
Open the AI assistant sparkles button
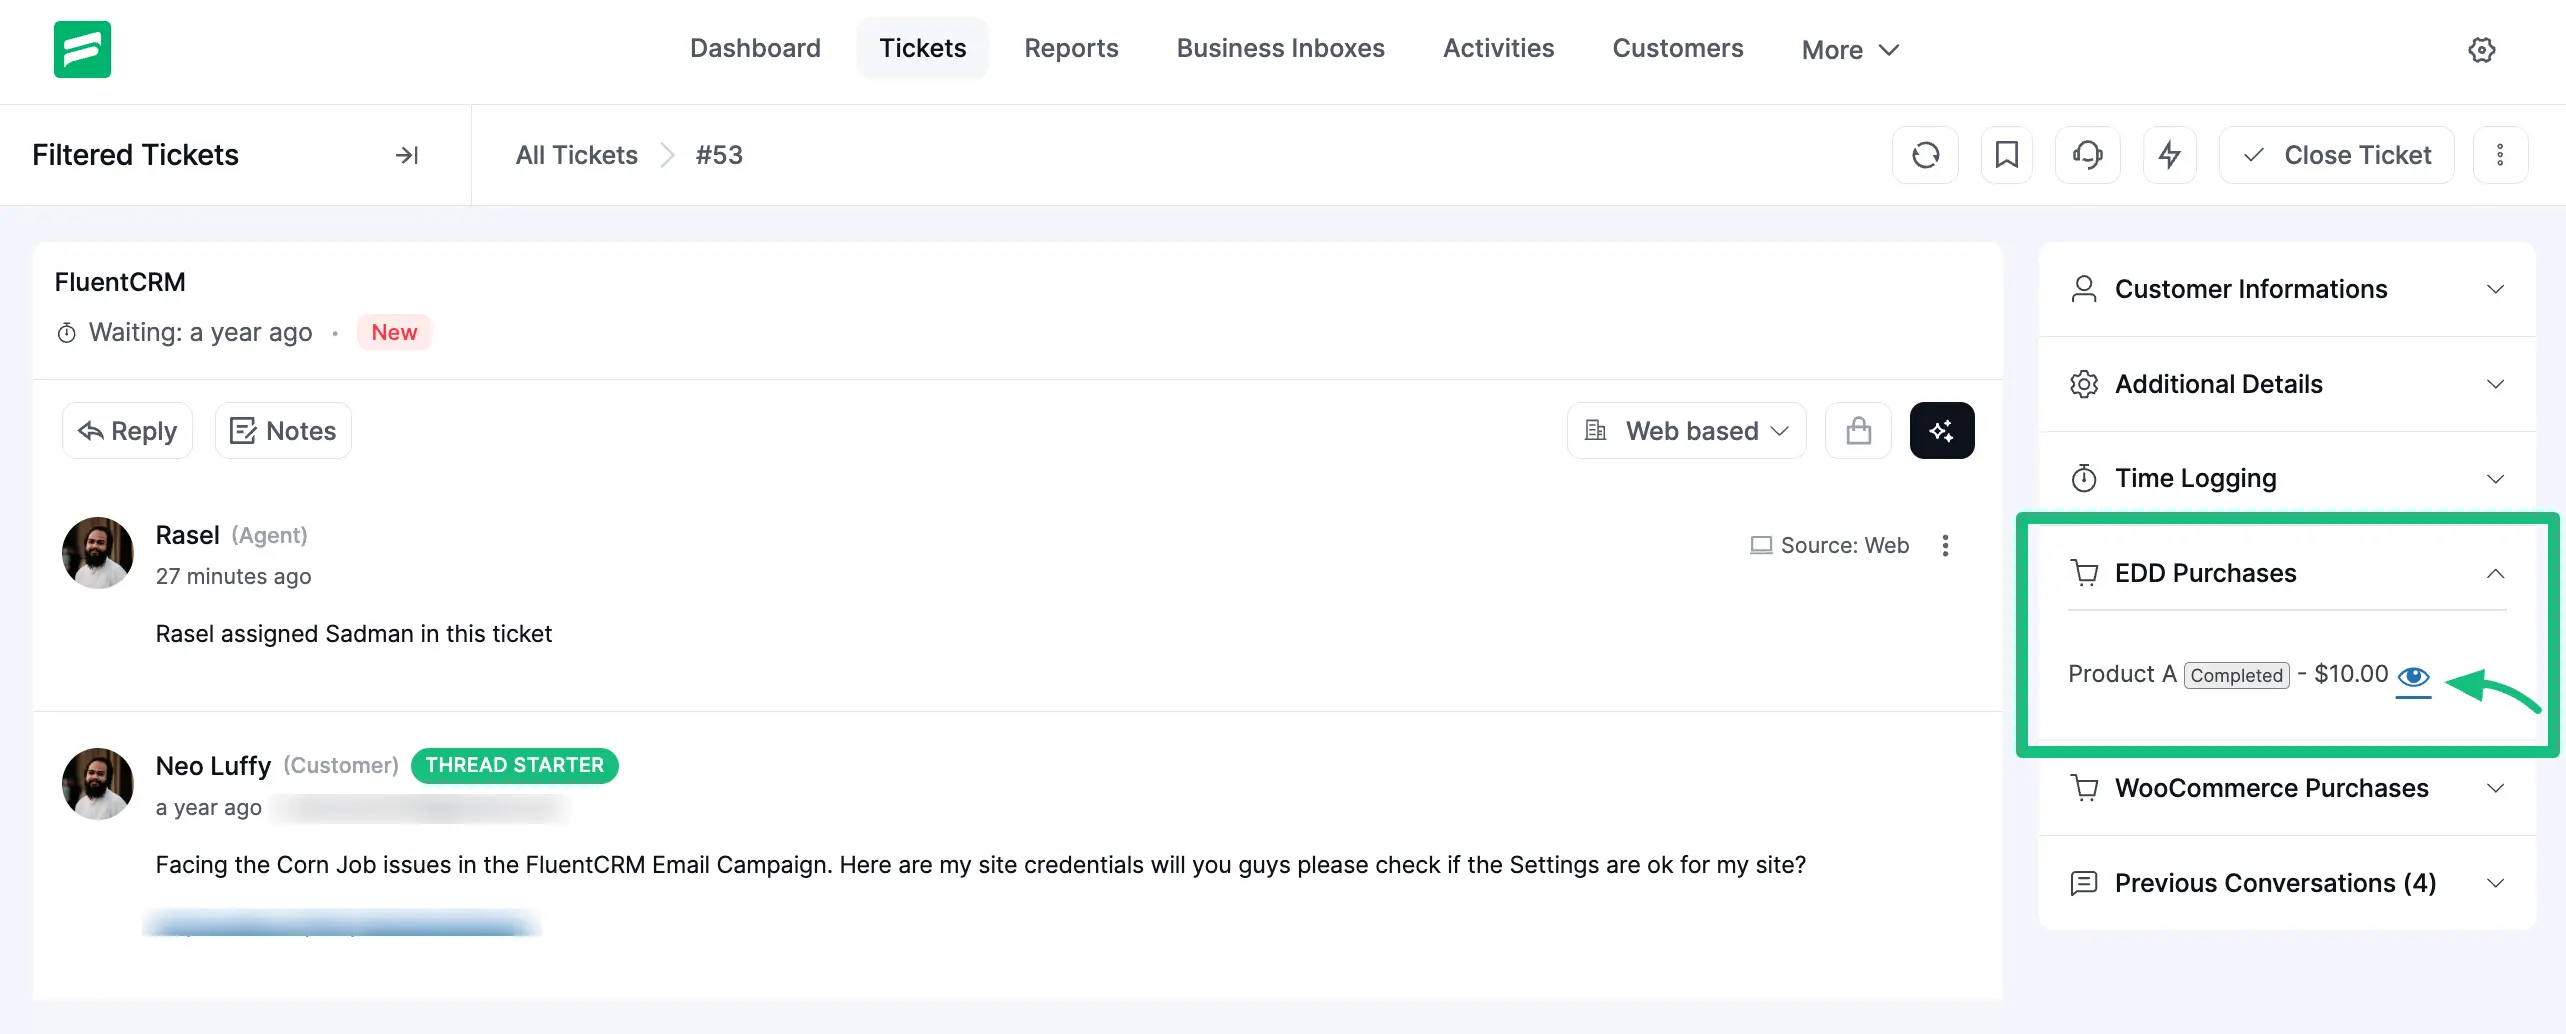click(1942, 430)
